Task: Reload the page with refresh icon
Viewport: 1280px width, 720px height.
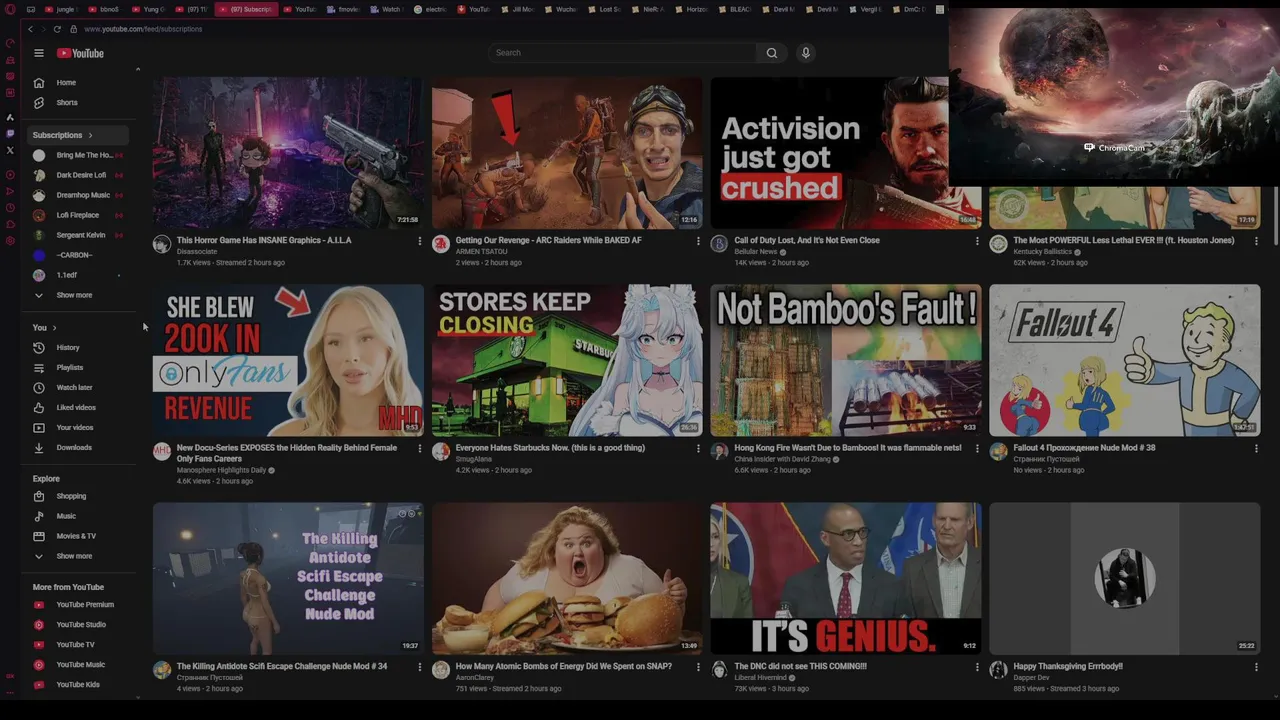Action: tap(57, 29)
